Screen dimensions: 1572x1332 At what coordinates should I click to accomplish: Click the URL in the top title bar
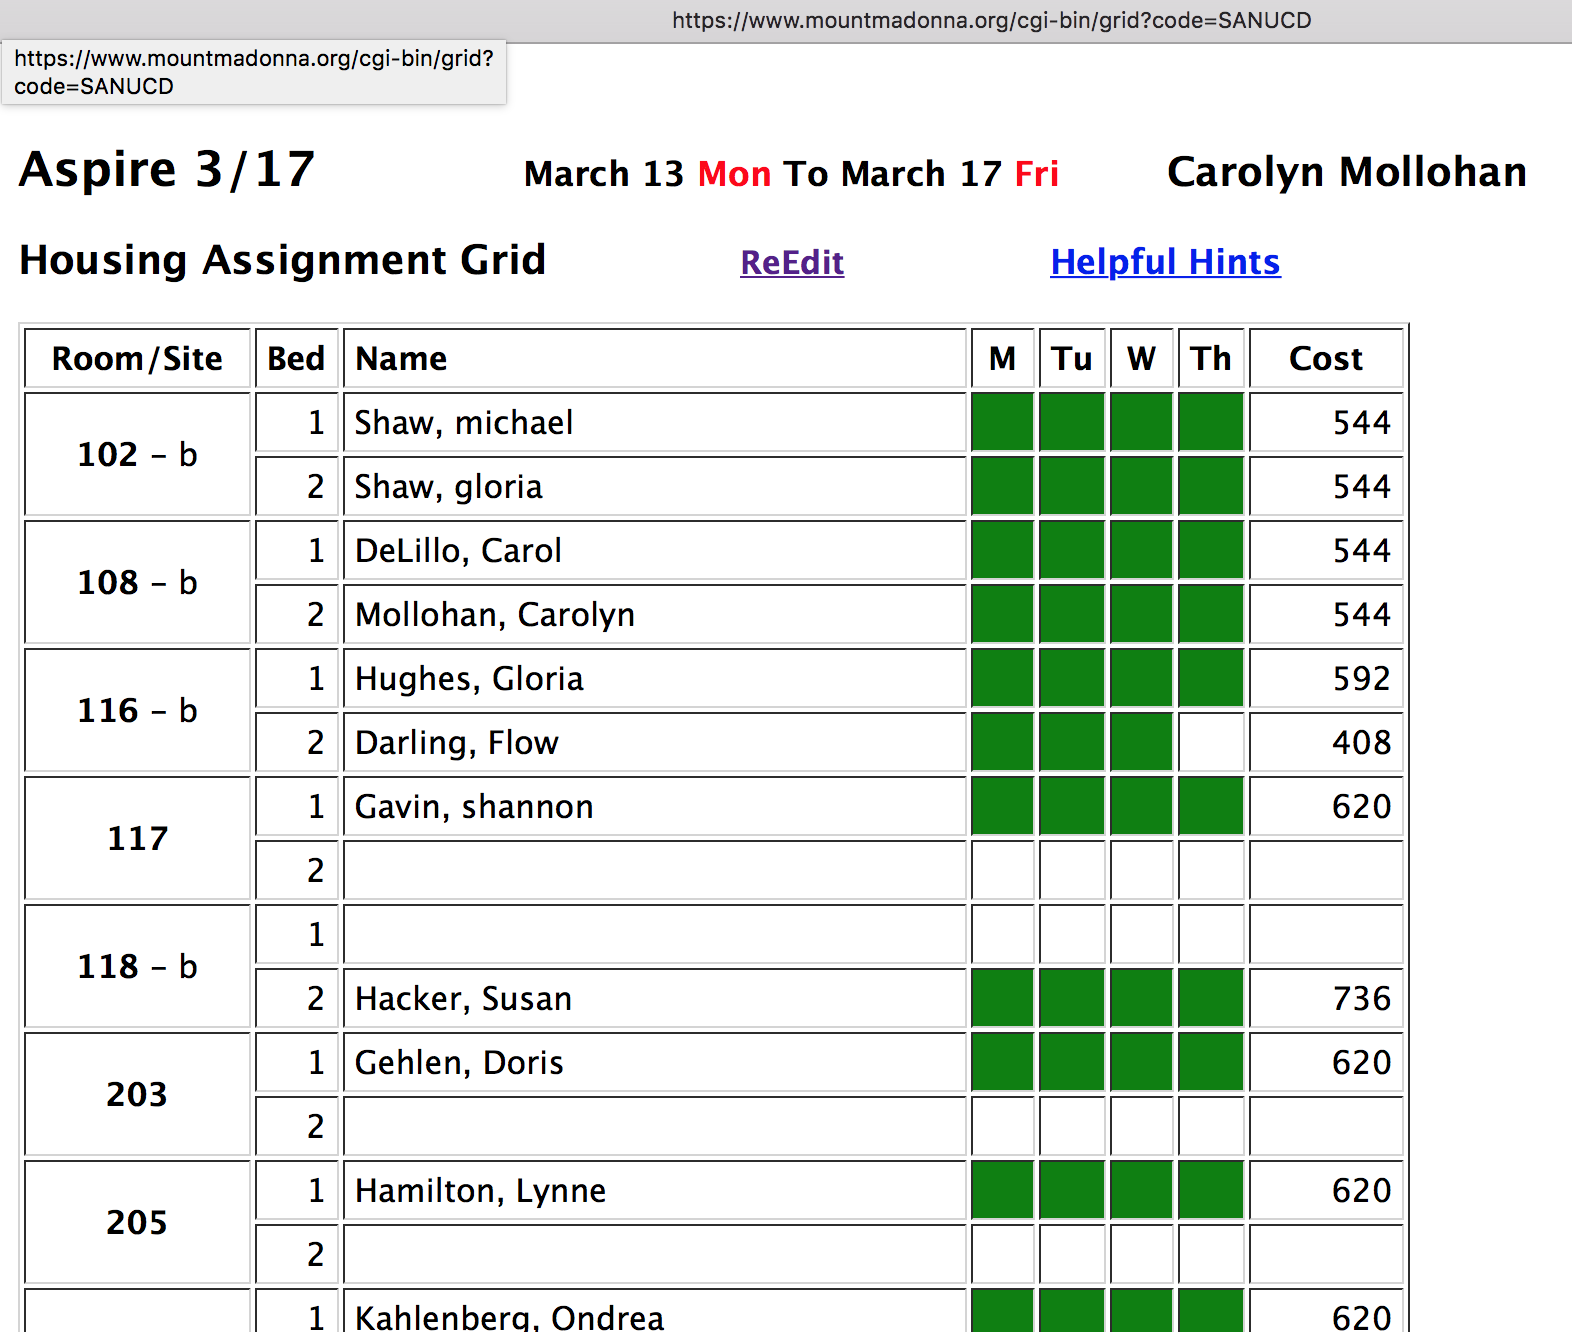coord(991,20)
